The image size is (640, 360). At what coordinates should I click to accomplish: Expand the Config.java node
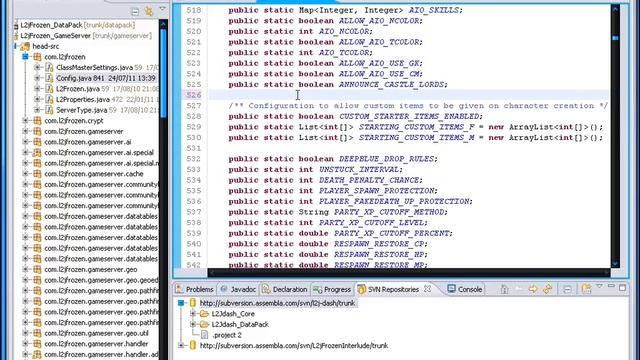(x=37, y=78)
